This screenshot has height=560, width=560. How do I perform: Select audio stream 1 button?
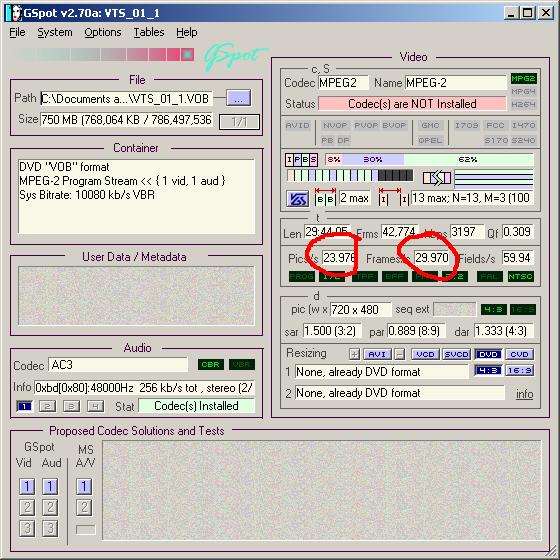[x=24, y=406]
